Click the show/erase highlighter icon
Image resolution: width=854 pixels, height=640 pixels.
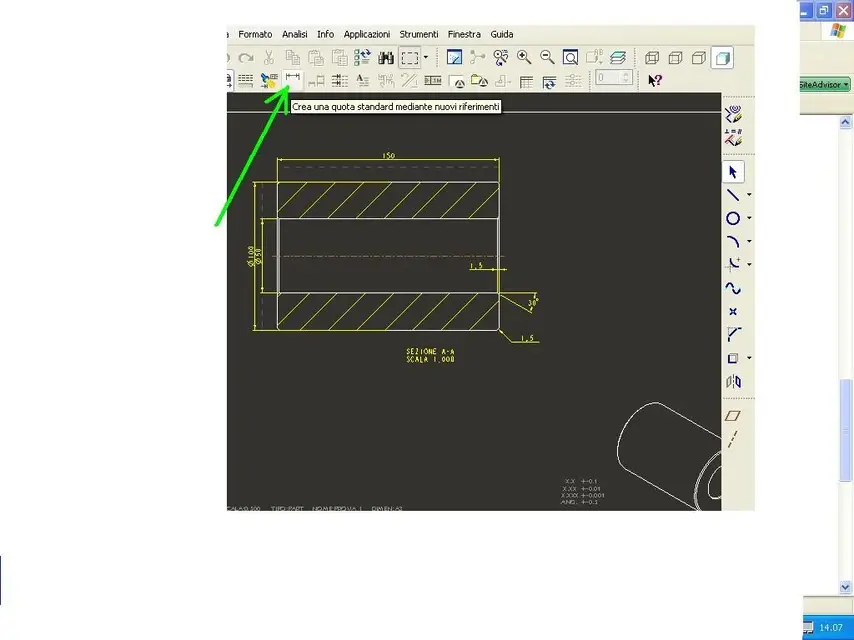pyautogui.click(x=269, y=81)
